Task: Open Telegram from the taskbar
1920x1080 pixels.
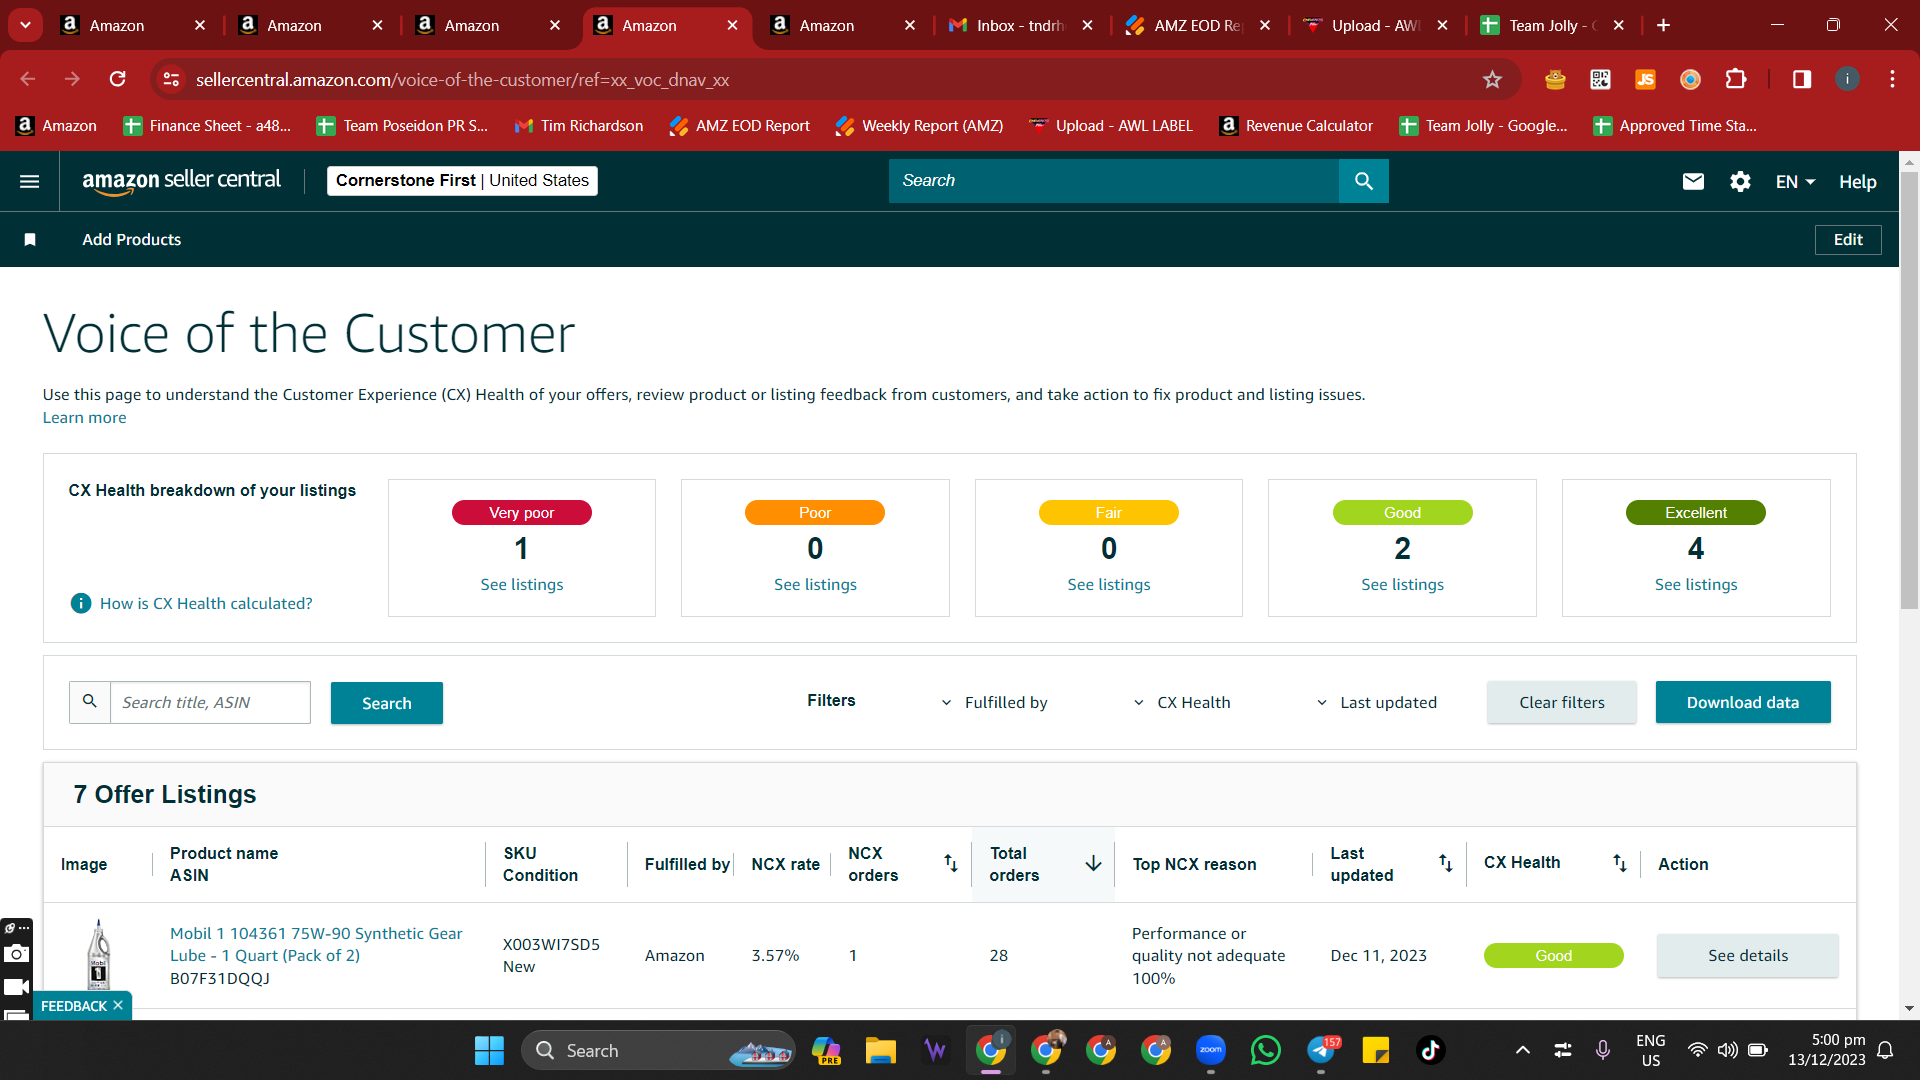Action: [1320, 1050]
